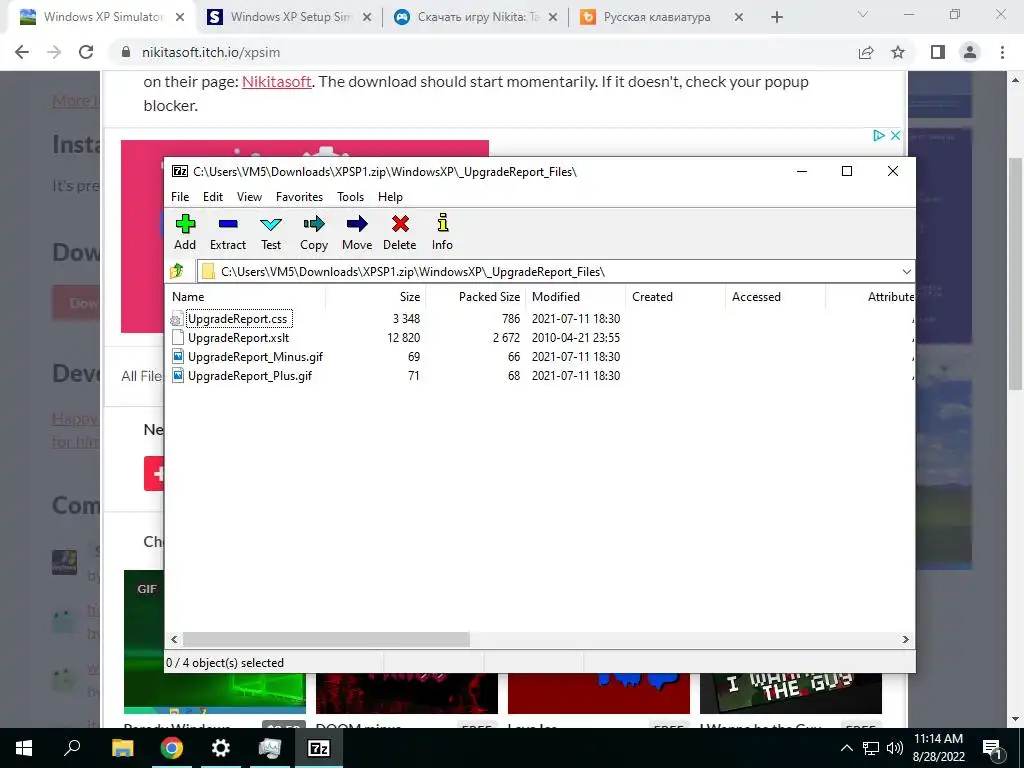The width and height of the screenshot is (1024, 768).
Task: Expand the 7-Zip address path dropdown
Action: [906, 272]
